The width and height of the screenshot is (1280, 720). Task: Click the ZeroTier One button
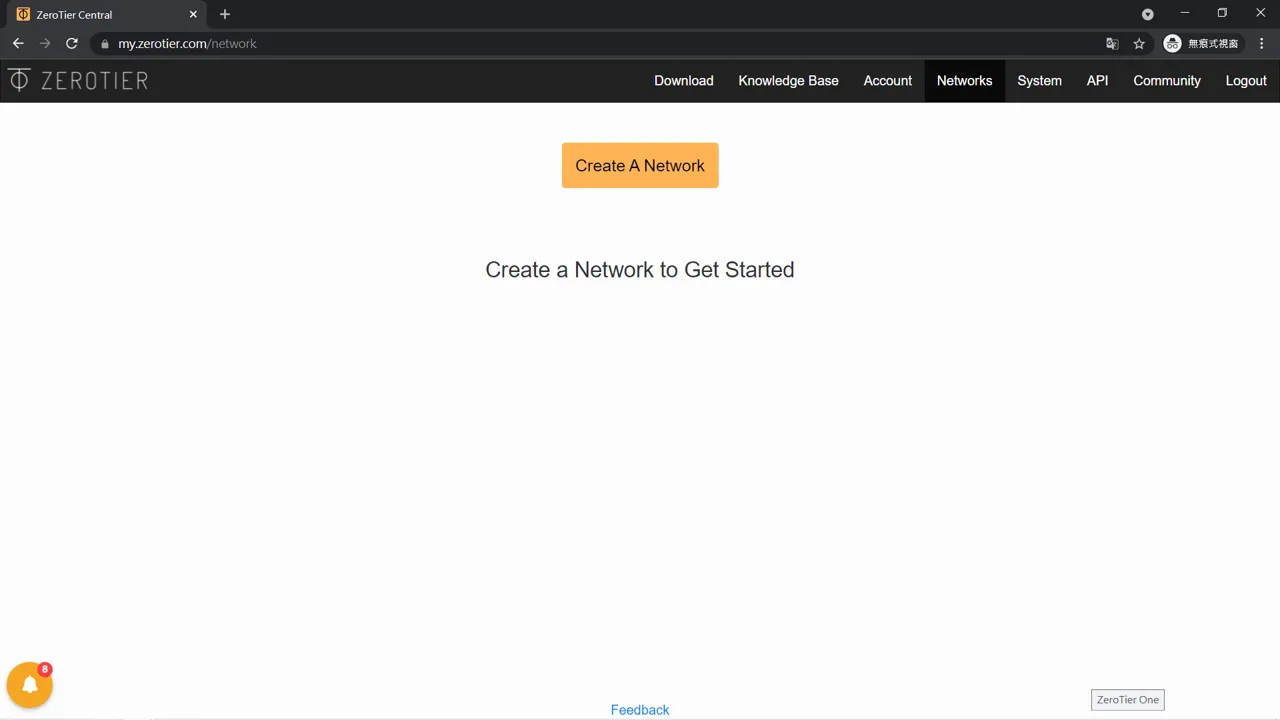coord(1127,700)
